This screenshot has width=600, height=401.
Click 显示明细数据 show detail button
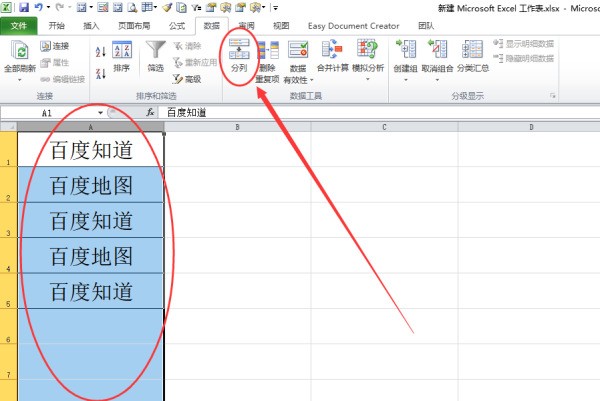point(523,44)
